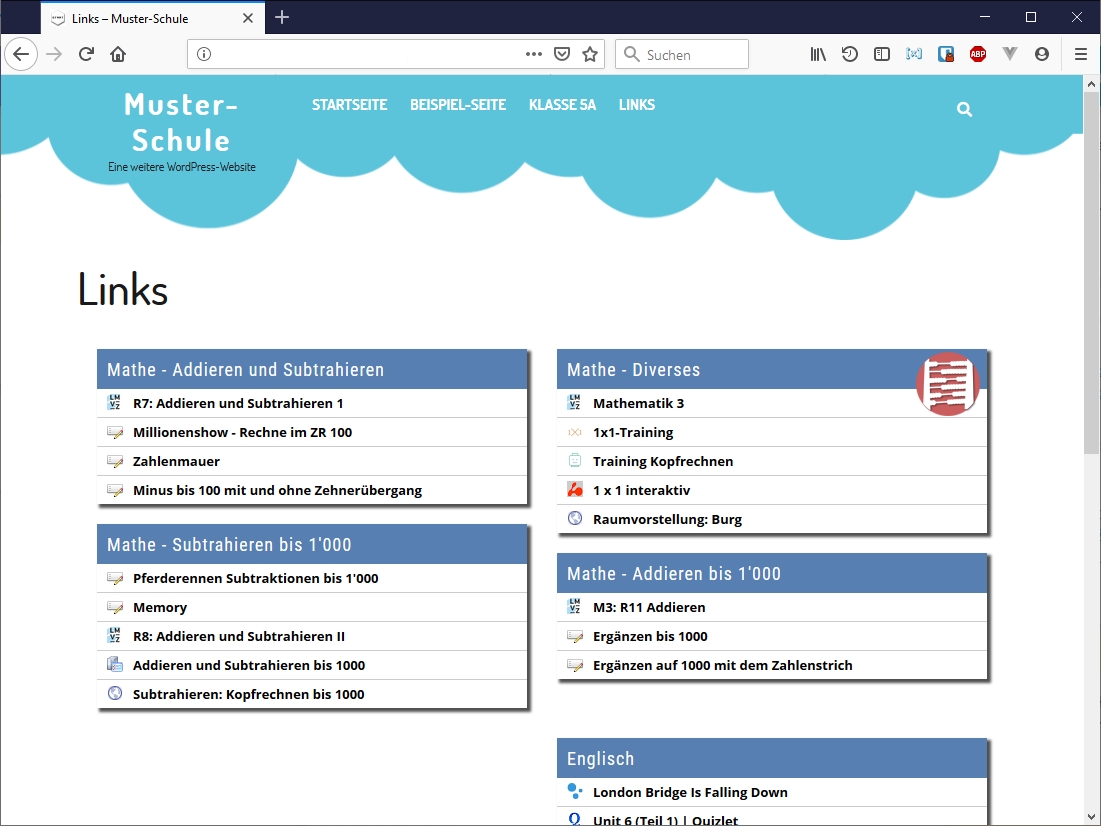Save page to Pocket
This screenshot has width=1101, height=826.
click(x=562, y=54)
